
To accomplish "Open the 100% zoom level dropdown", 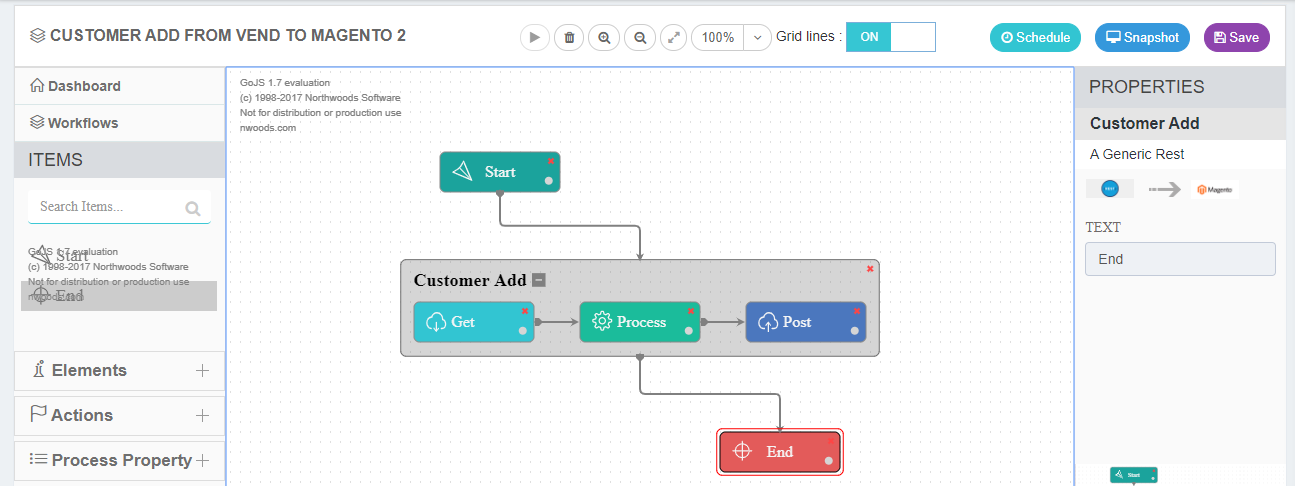I will tap(757, 37).
